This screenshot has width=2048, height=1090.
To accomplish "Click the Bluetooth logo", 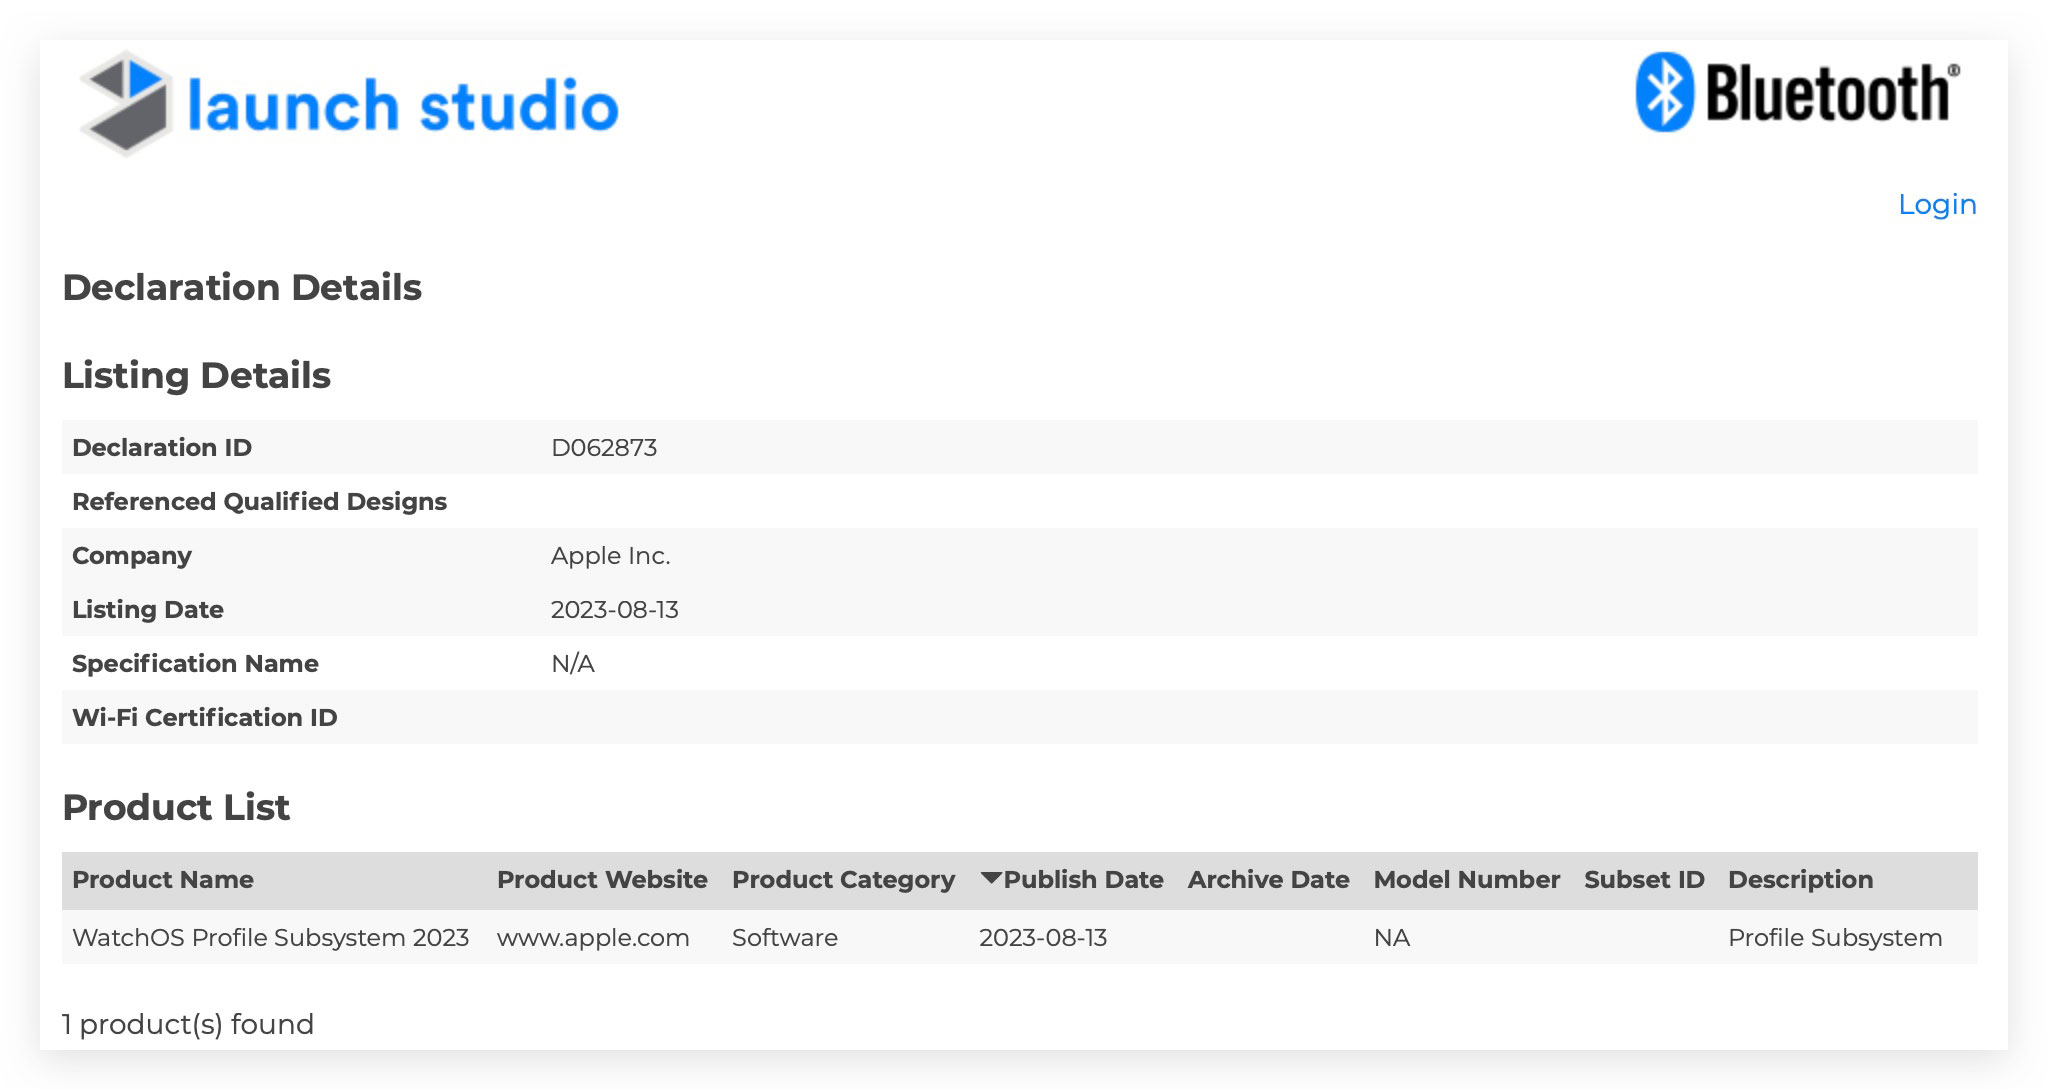I will coord(1797,92).
